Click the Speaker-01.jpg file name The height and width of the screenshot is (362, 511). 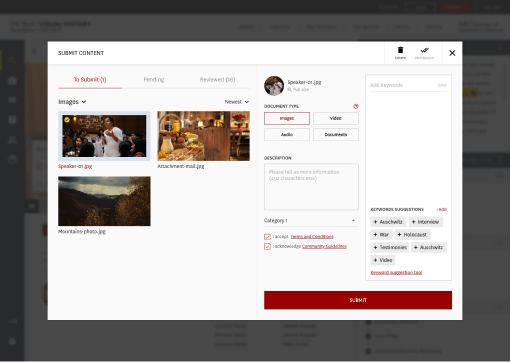(75, 166)
